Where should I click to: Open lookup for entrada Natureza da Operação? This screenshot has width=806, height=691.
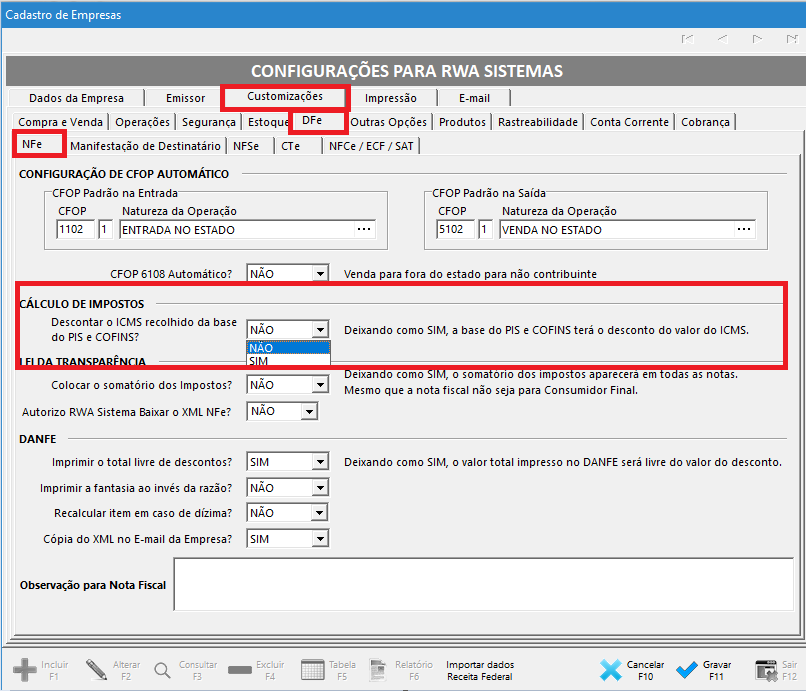pos(364,229)
